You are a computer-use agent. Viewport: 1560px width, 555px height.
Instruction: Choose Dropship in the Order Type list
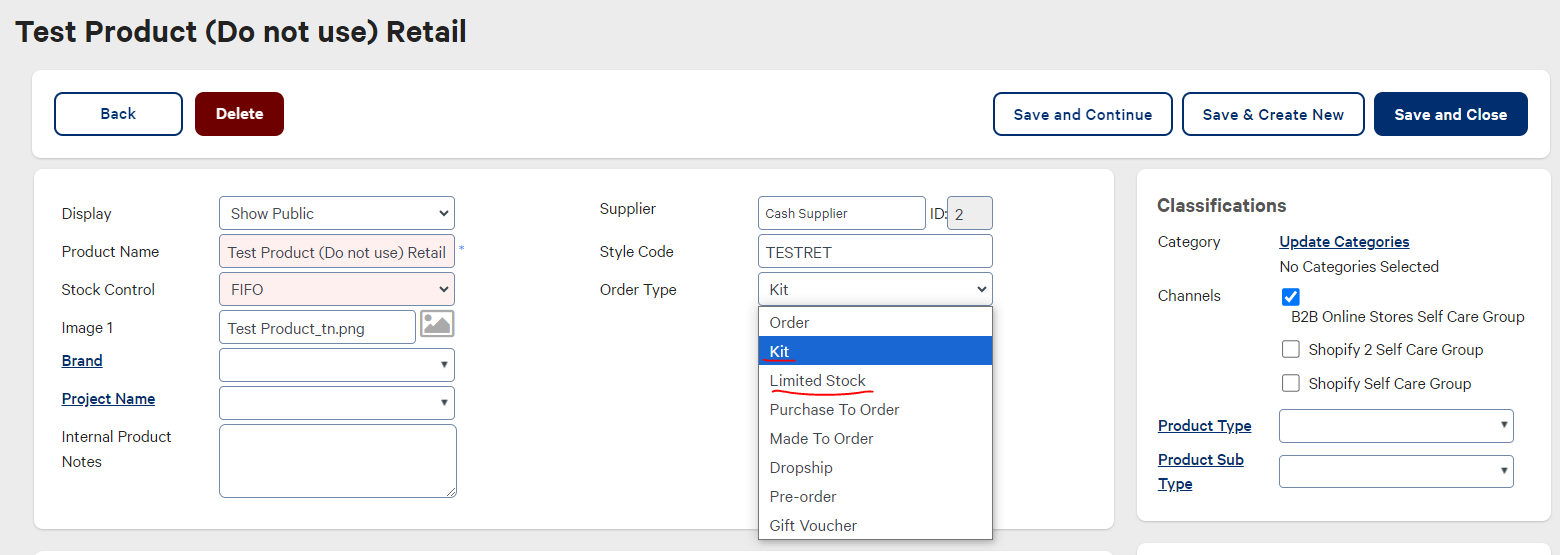coord(801,468)
